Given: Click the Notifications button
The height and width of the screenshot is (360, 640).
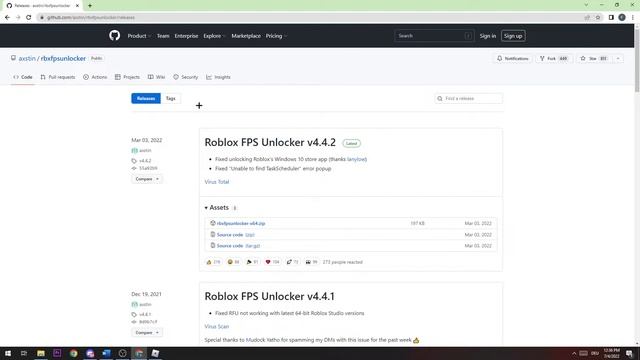Looking at the screenshot, I should click(513, 59).
